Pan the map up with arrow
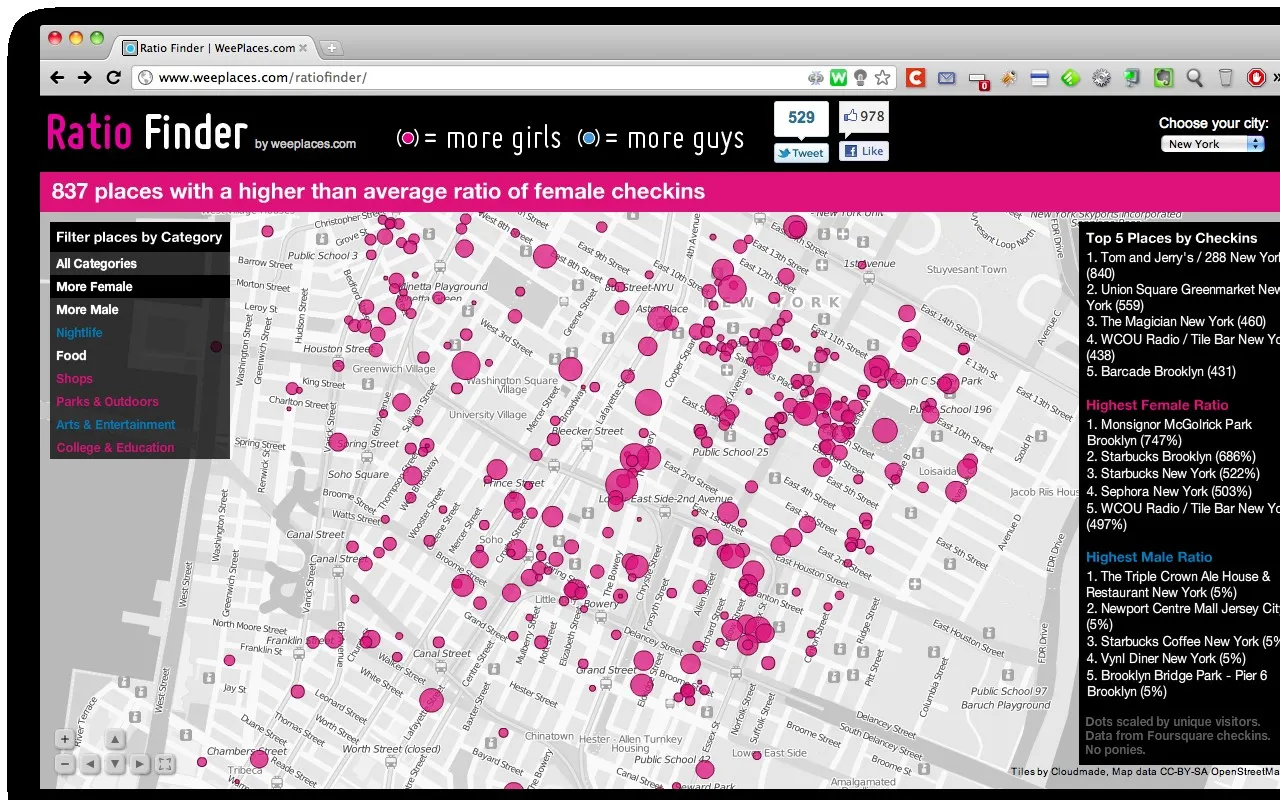Viewport: 1280px width, 800px height. [115, 740]
